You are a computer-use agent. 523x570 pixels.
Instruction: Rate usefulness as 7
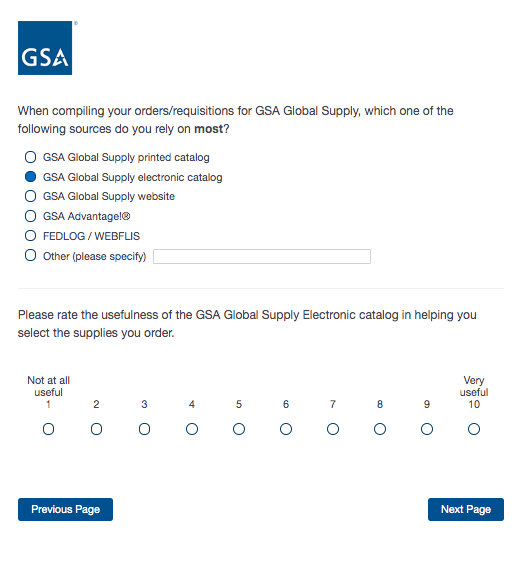(x=333, y=429)
